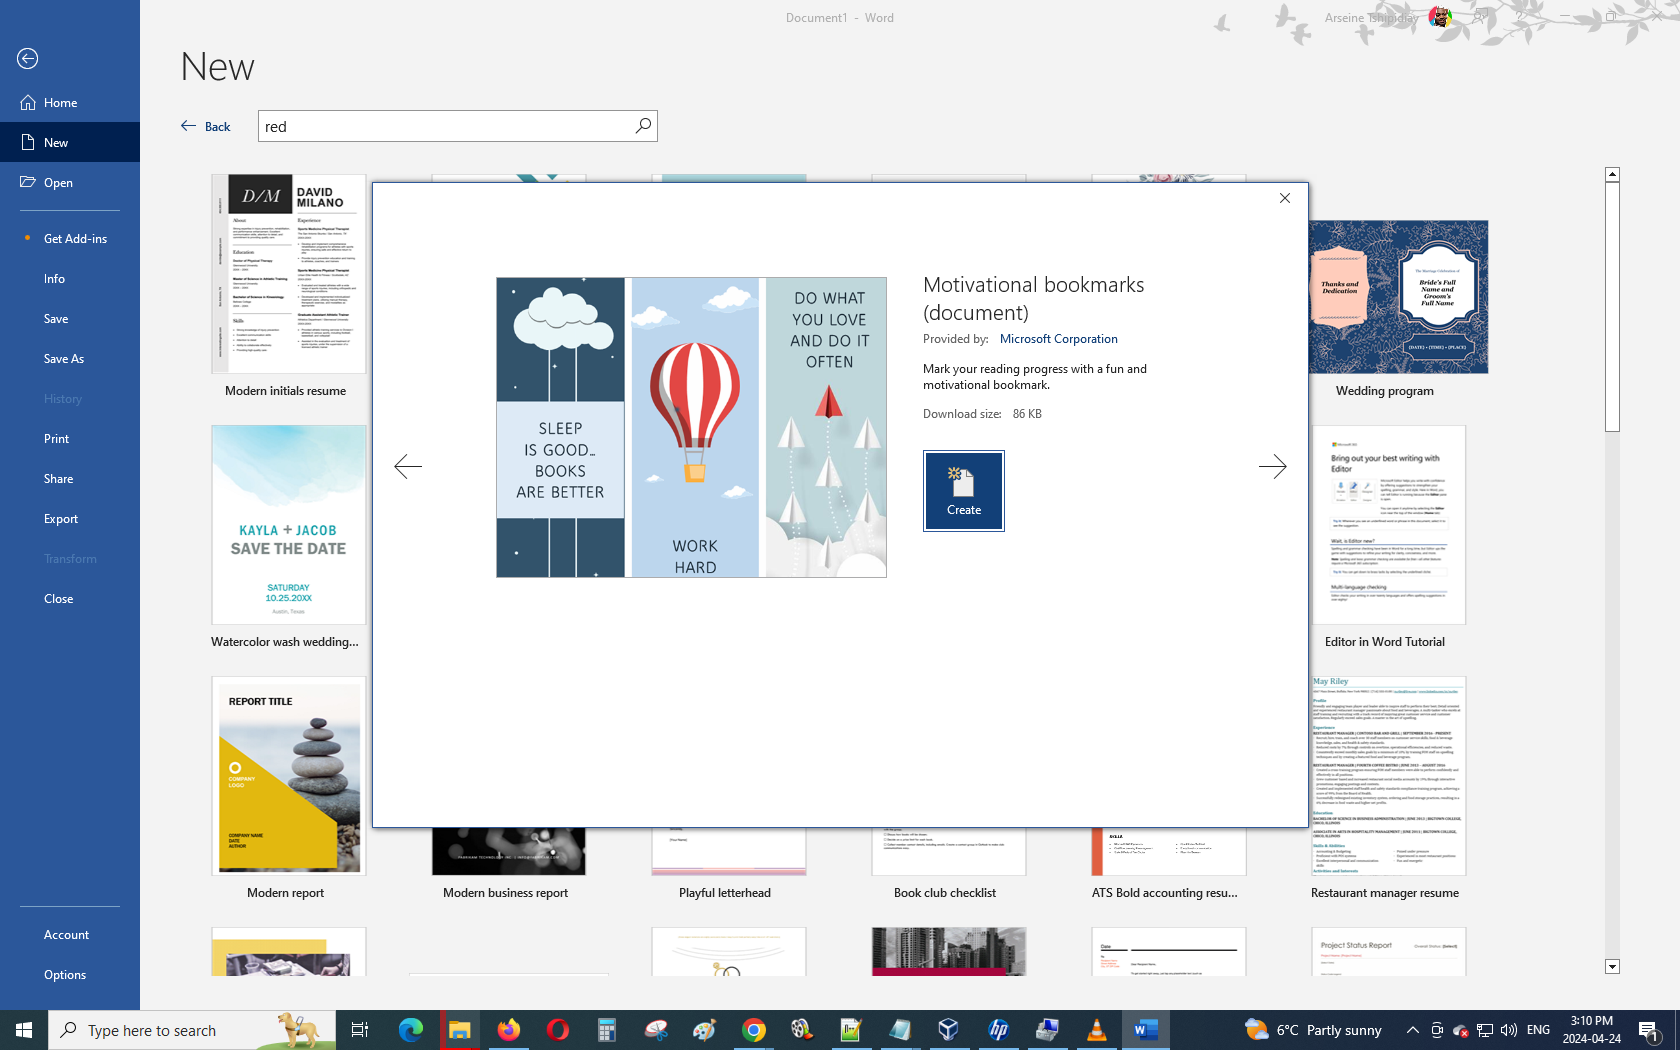Go to previous template with left arrow
This screenshot has height=1050, width=1680.
click(408, 467)
